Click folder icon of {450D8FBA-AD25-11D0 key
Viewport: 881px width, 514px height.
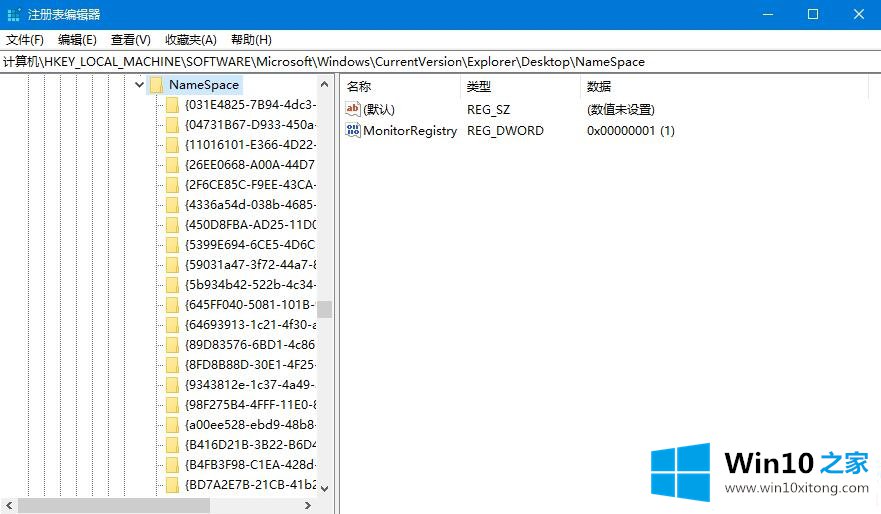172,225
